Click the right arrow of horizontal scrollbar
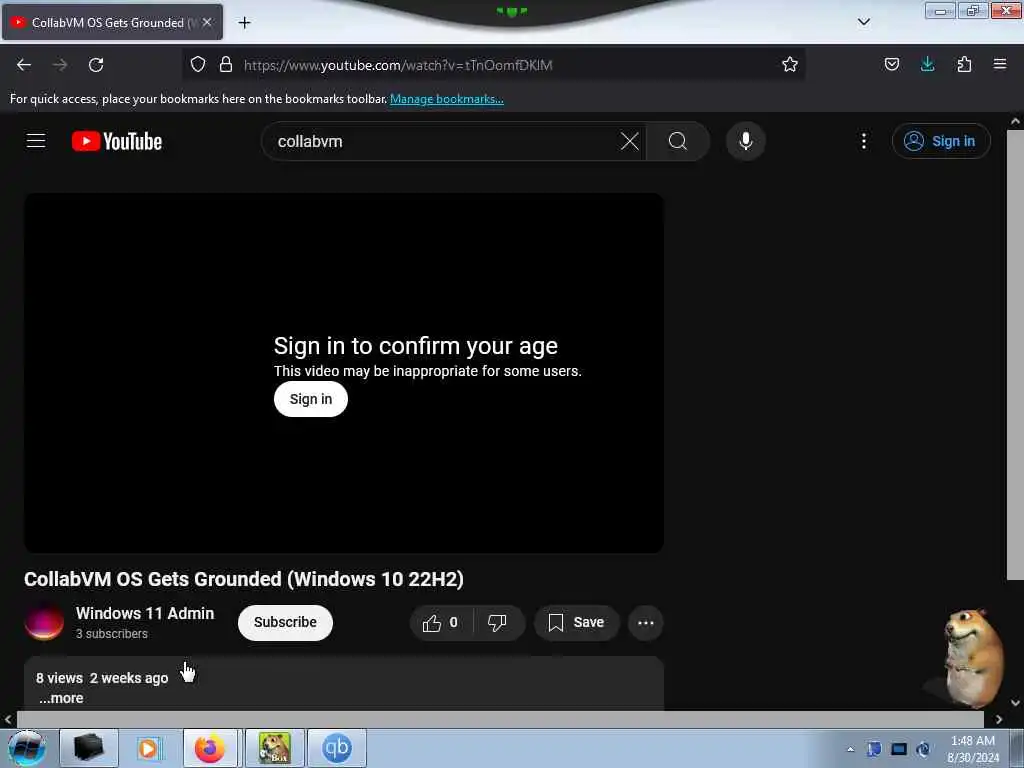Viewport: 1024px width, 768px height. (x=999, y=720)
